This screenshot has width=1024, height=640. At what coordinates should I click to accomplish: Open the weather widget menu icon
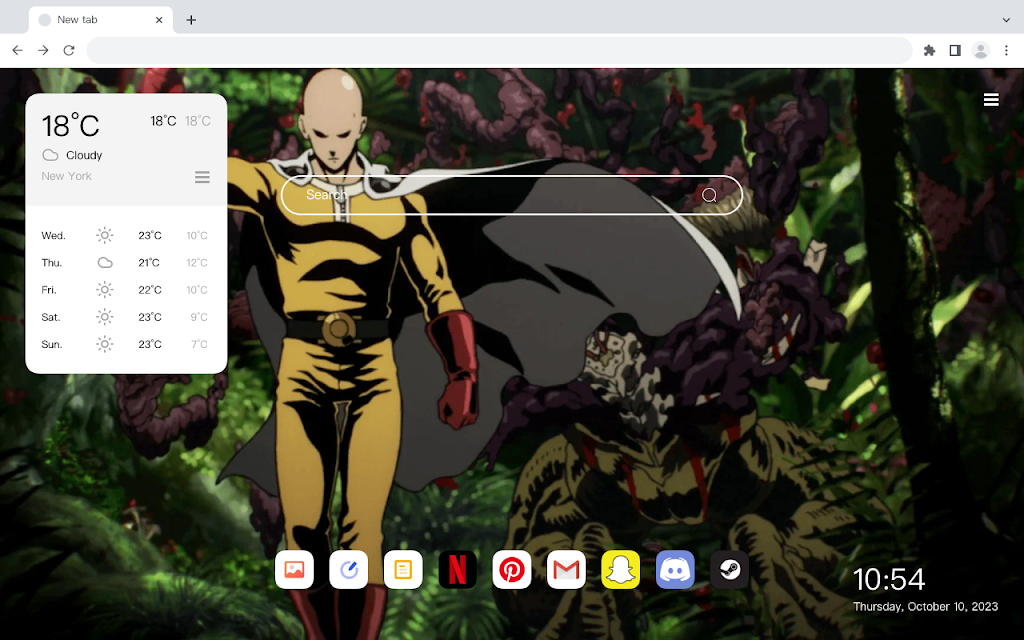coord(202,177)
